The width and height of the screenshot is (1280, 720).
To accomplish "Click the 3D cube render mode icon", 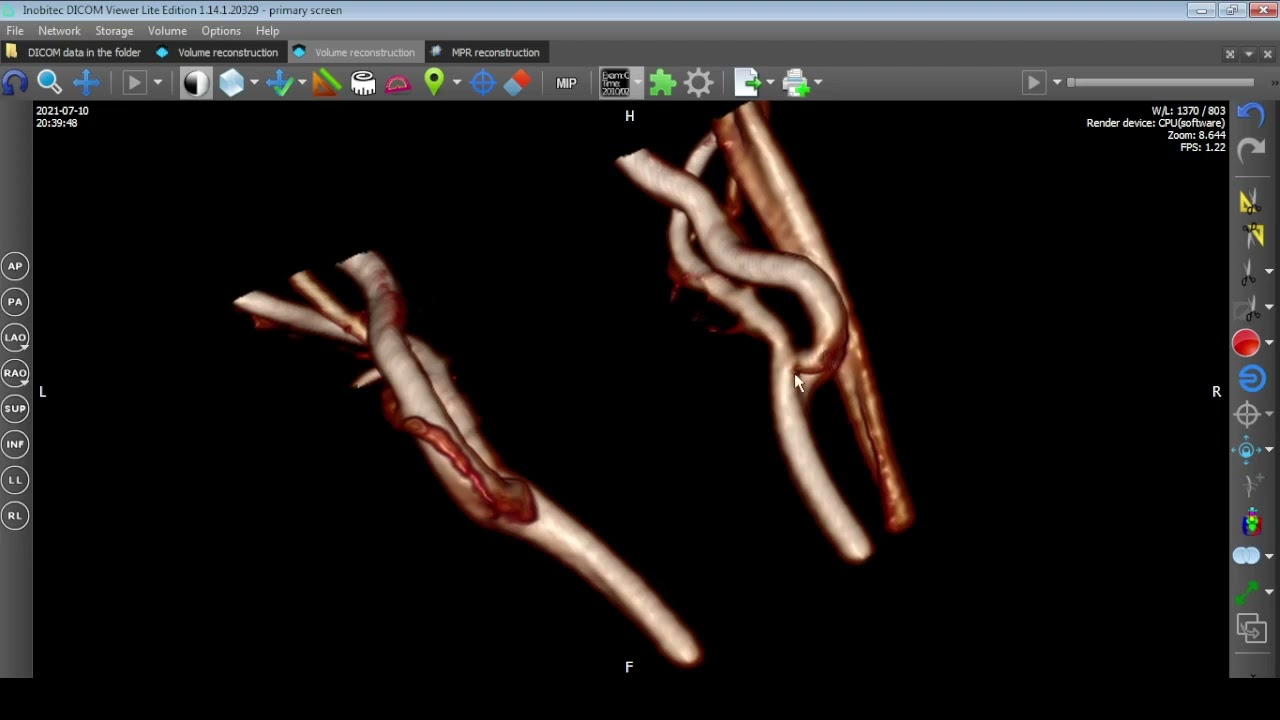I will 232,83.
